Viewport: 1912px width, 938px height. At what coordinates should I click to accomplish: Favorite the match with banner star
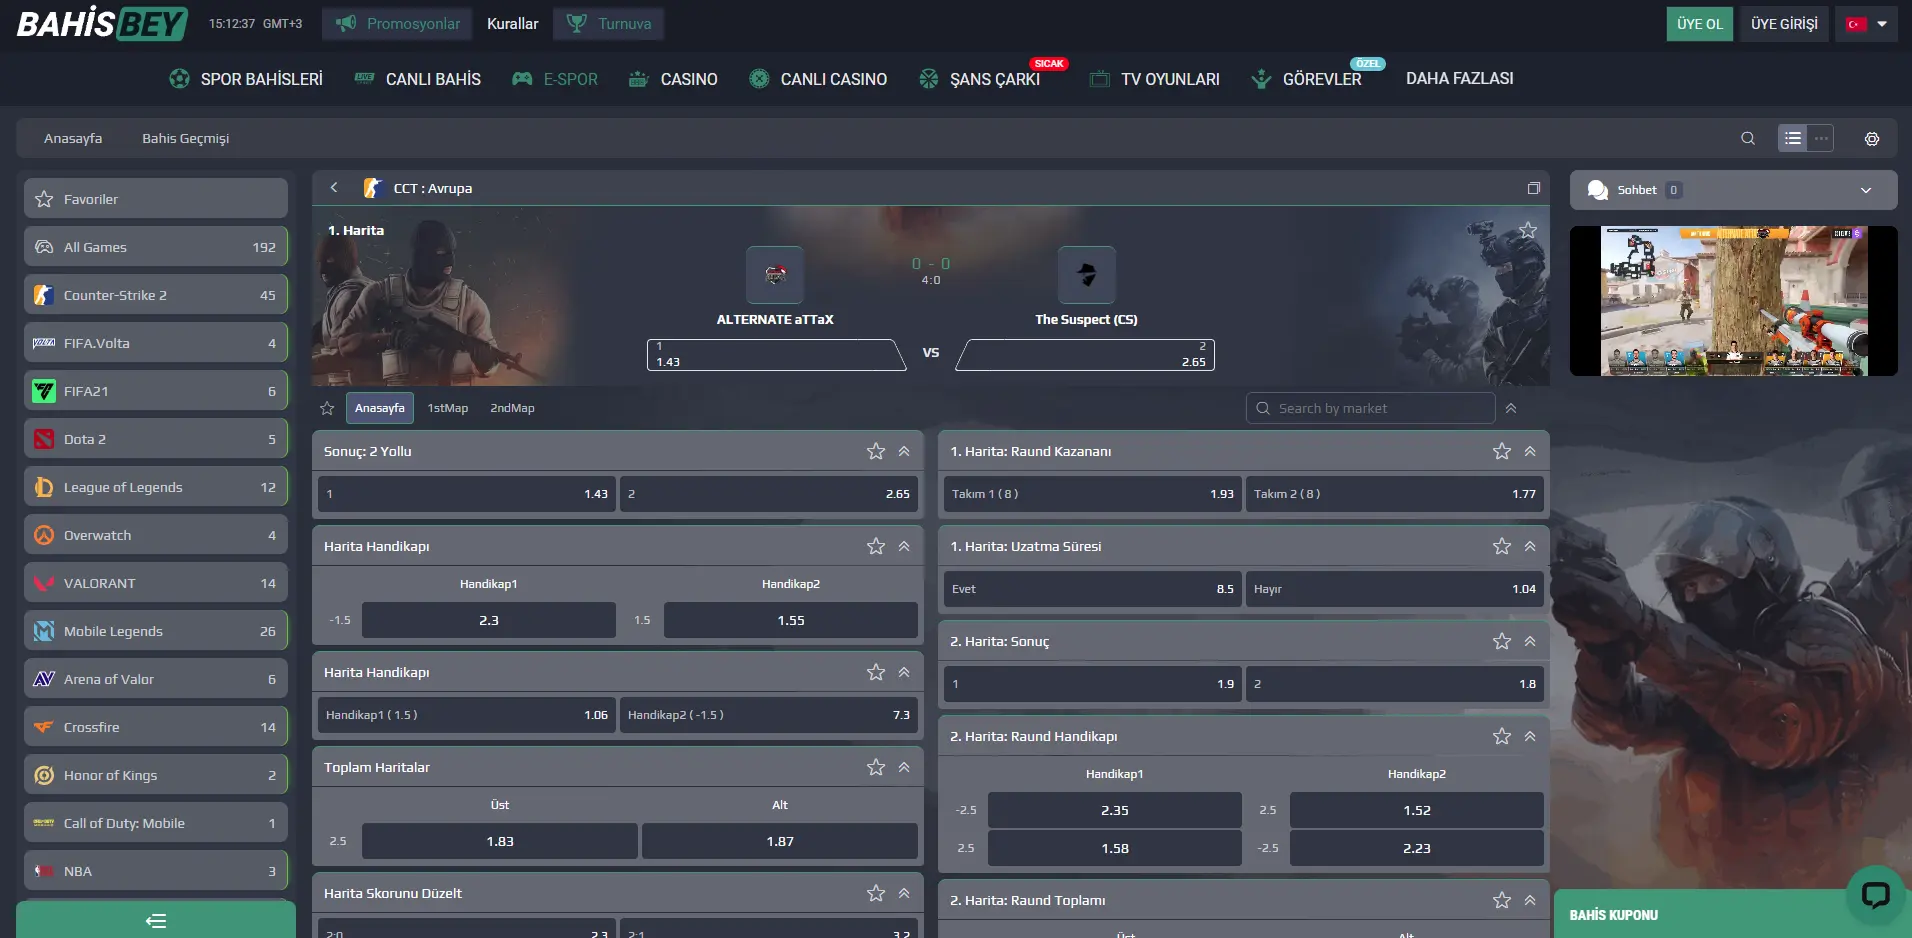point(1528,230)
